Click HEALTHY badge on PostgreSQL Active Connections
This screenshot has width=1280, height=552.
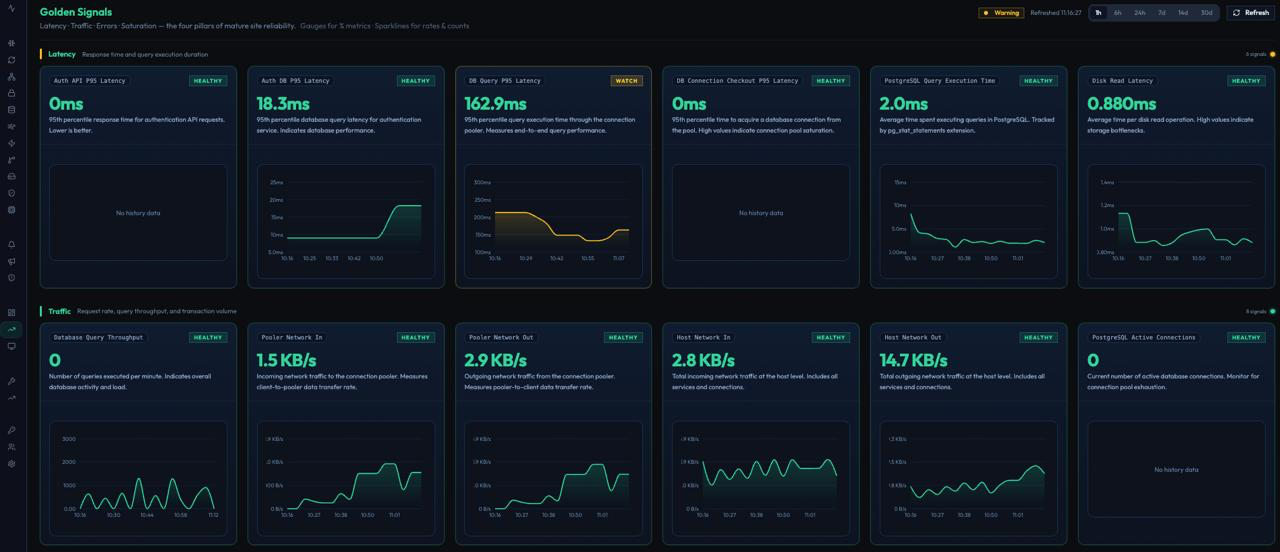1246,337
